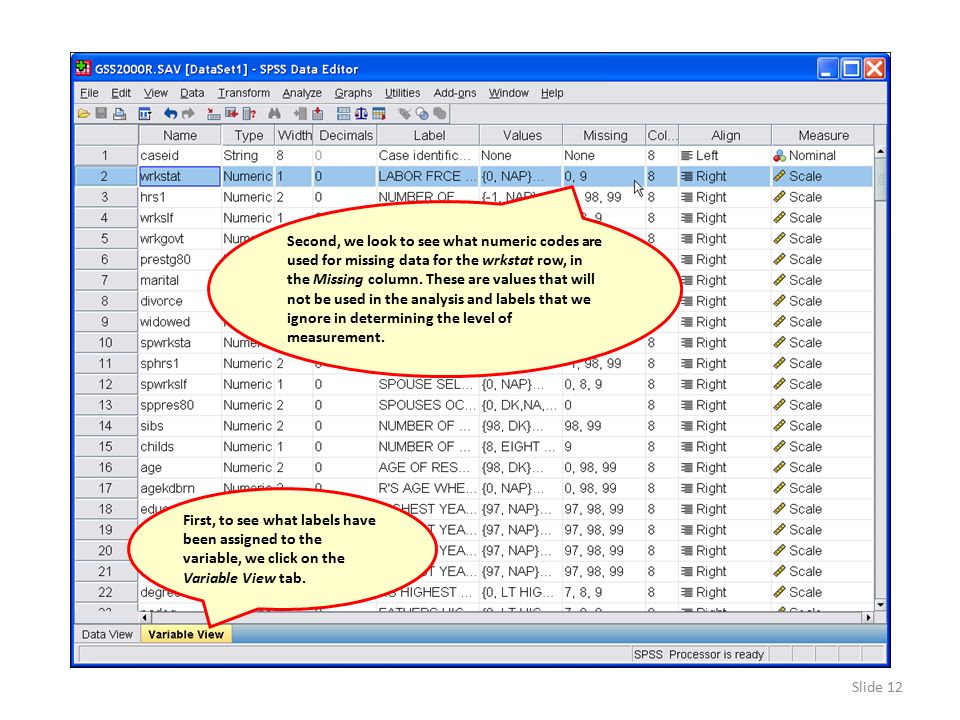Image resolution: width=960 pixels, height=720 pixels.
Task: Save the data file using the toolbar disk icon
Action: click(x=101, y=113)
